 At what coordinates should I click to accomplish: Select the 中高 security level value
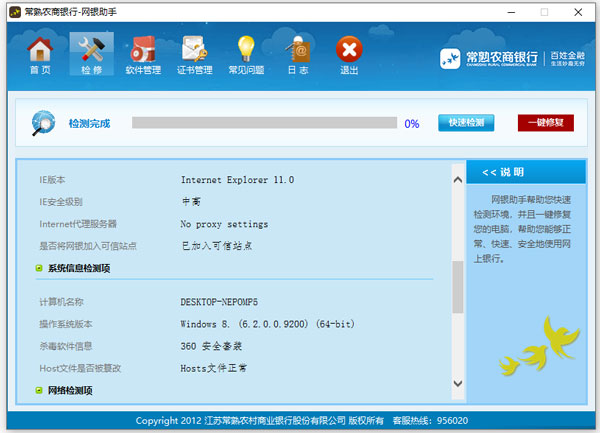click(x=191, y=202)
